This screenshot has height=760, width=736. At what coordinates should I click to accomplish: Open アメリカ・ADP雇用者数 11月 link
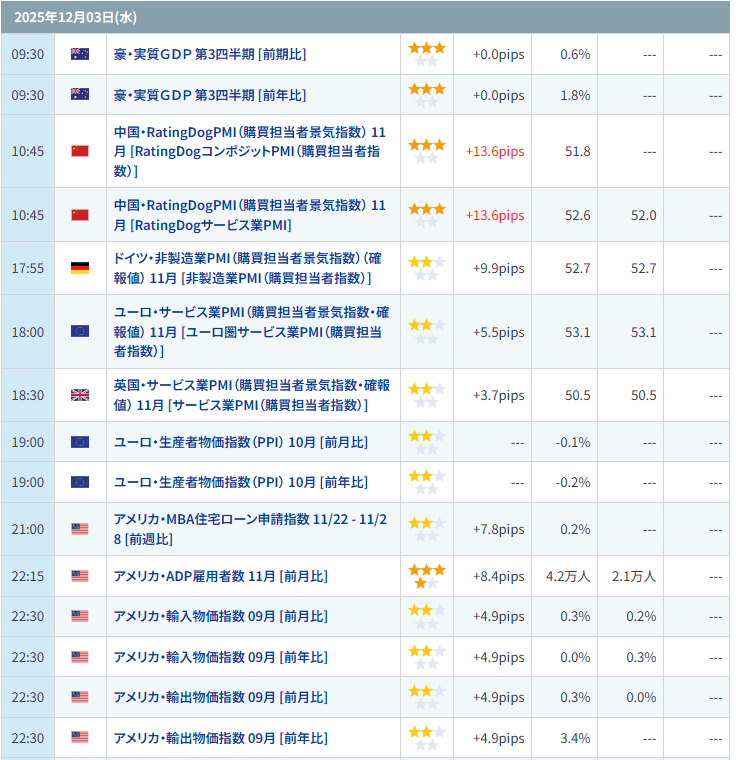[x=220, y=576]
